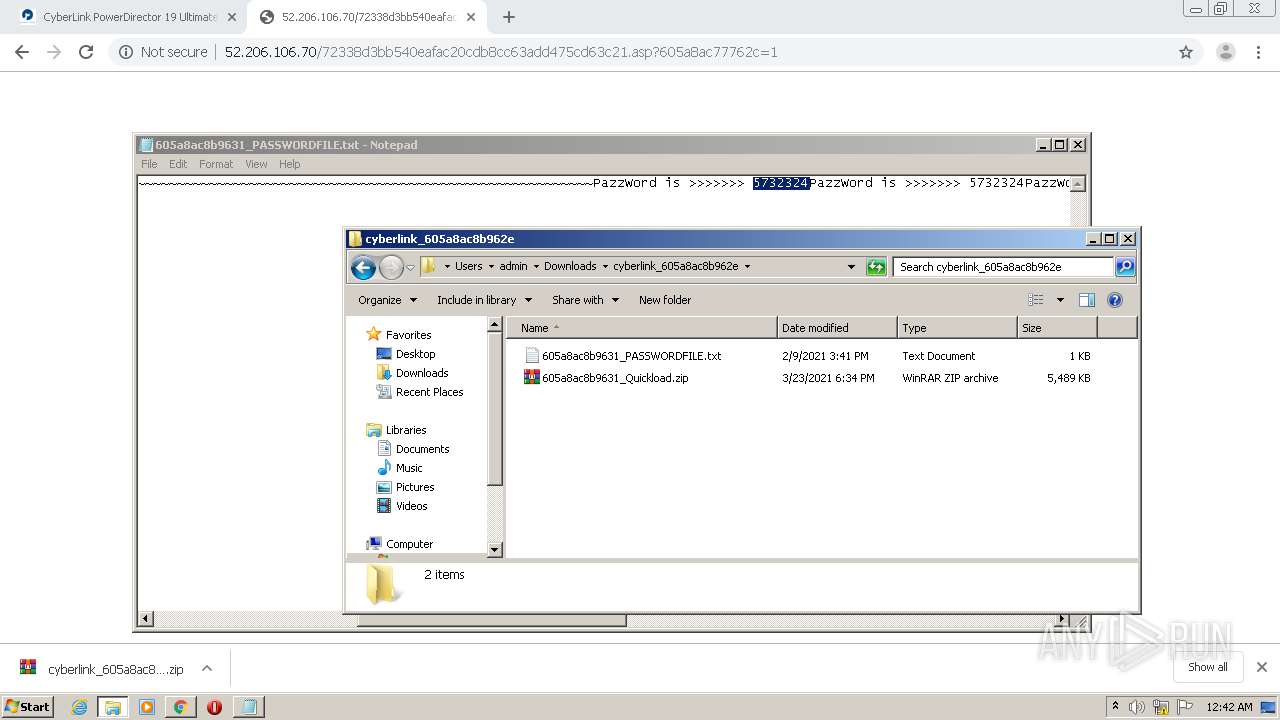The image size is (1280, 720).
Task: Open the Windows Start menu
Action: (28, 706)
